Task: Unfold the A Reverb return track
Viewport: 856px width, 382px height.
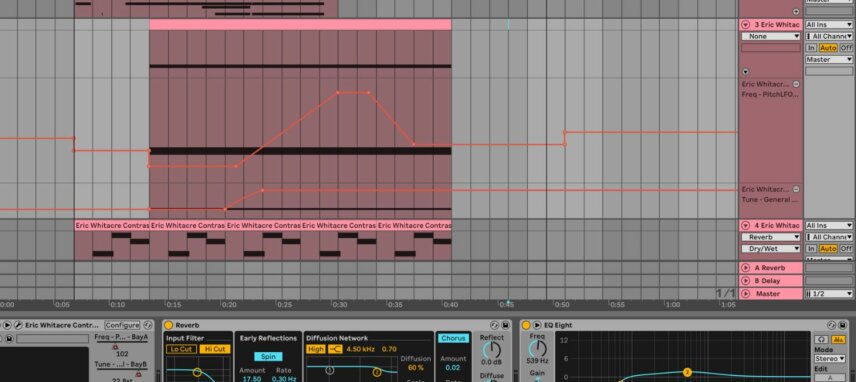Action: [x=746, y=268]
